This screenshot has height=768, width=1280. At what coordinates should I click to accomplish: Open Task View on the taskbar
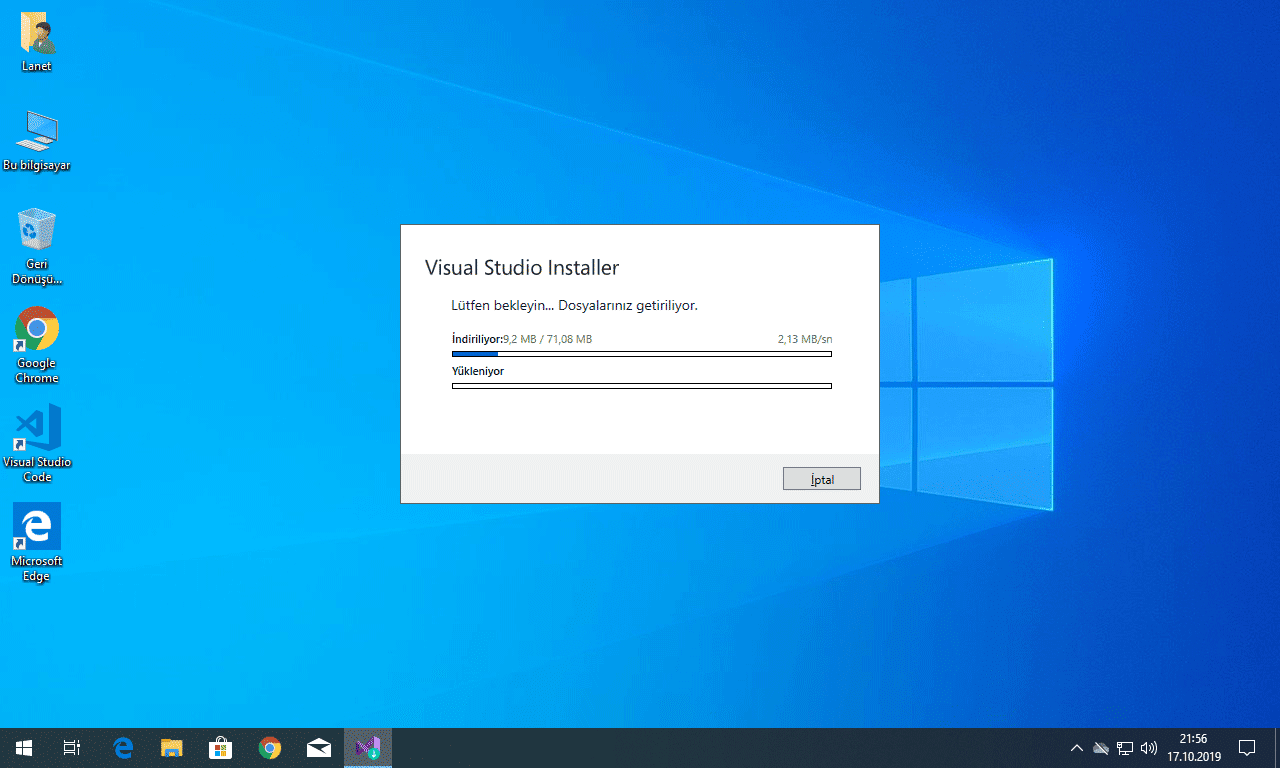tap(72, 748)
